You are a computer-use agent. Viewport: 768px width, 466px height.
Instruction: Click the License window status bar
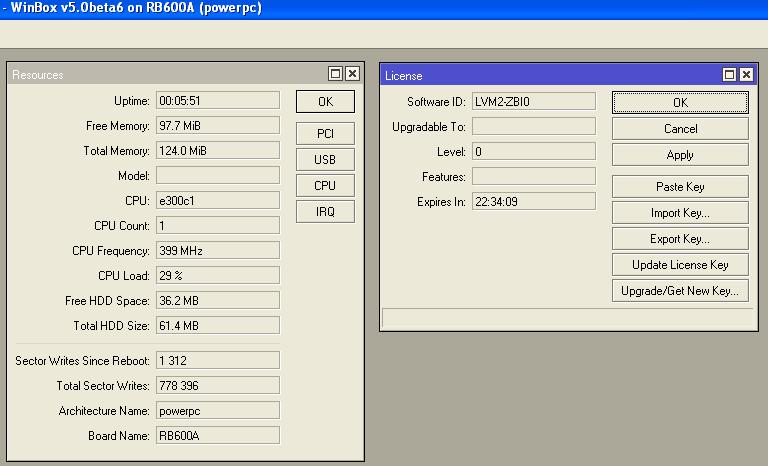[568, 318]
